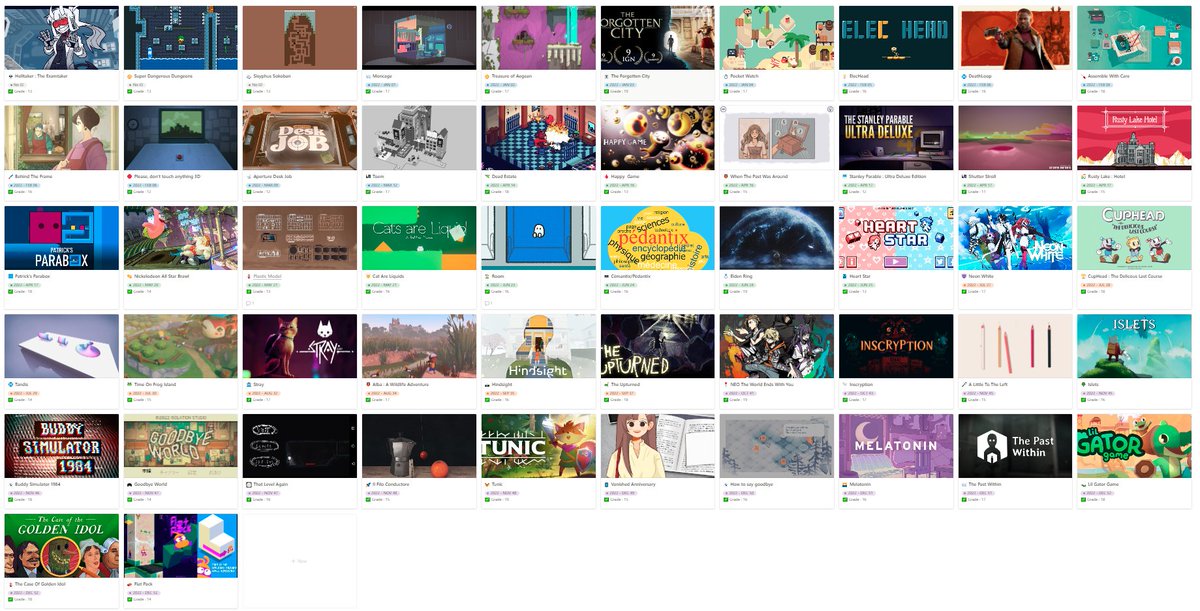Click the Aperture Desk Job page icon
This screenshot has height=611, width=1200.
(248, 176)
